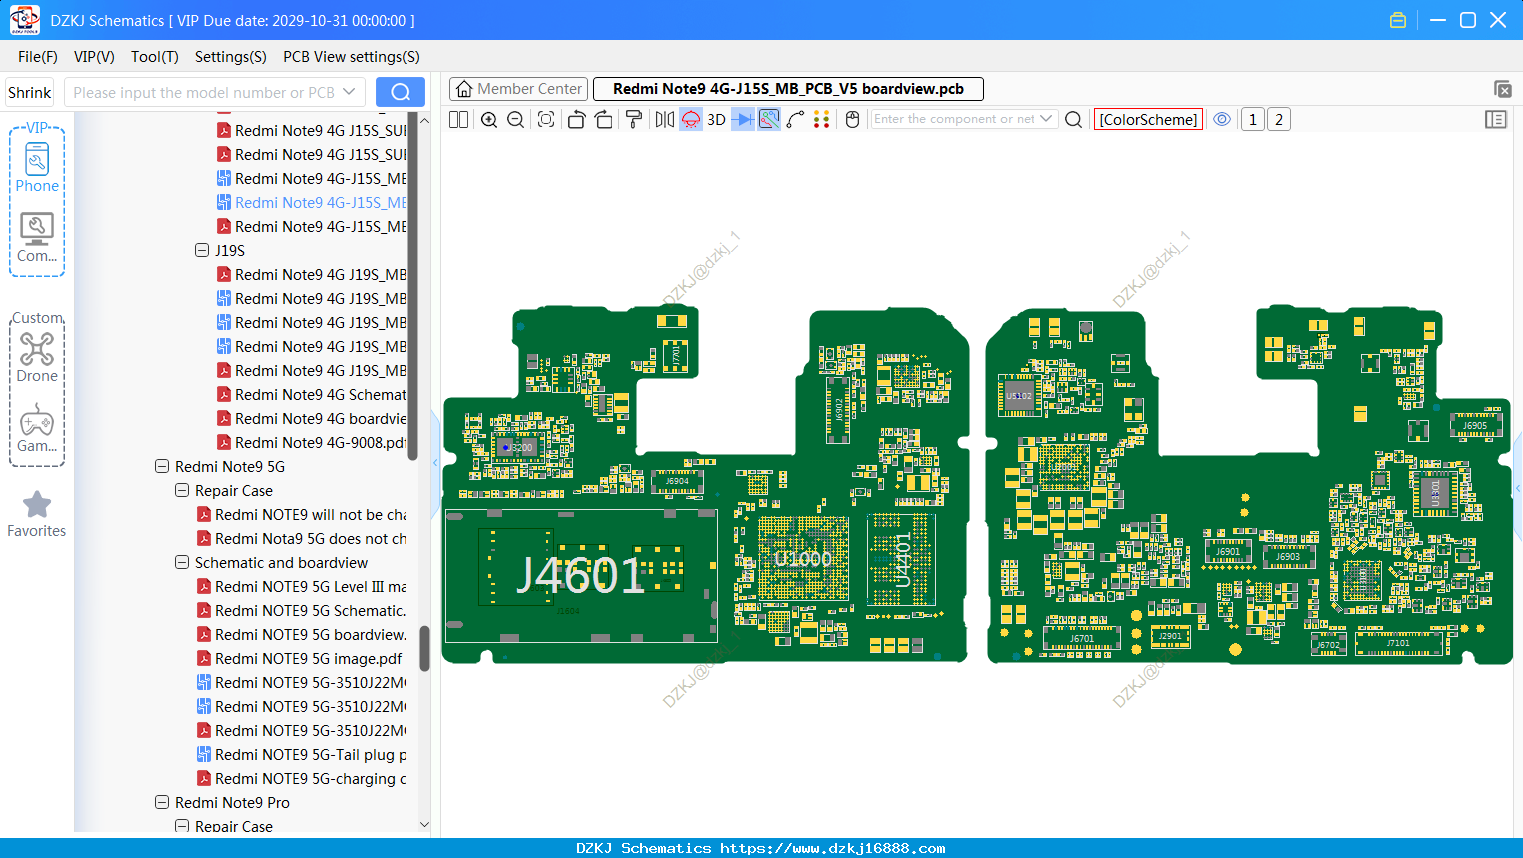Screen dimensions: 1523x858
Task: Open Redmi NOTE9 will not be charged case
Action: (302, 514)
